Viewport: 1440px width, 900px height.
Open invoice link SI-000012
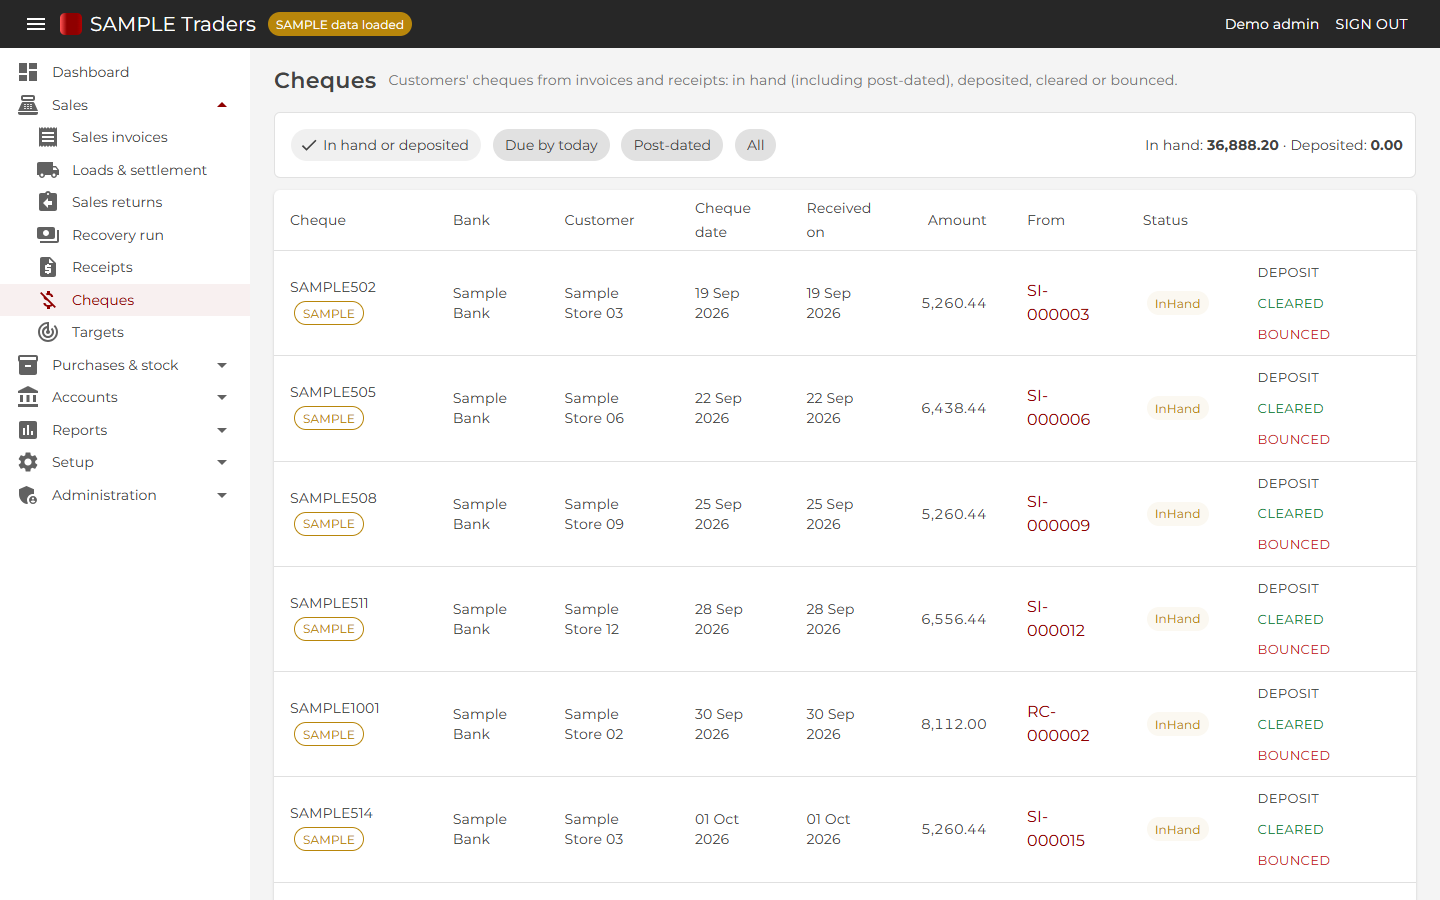coord(1056,619)
